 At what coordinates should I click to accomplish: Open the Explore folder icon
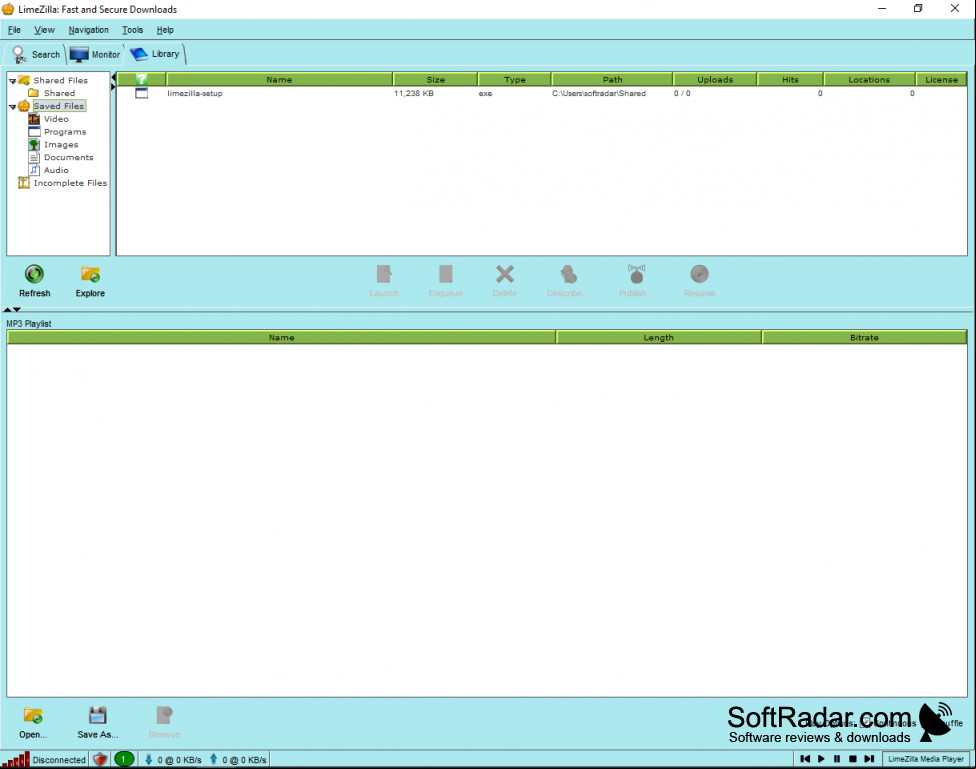click(x=90, y=274)
